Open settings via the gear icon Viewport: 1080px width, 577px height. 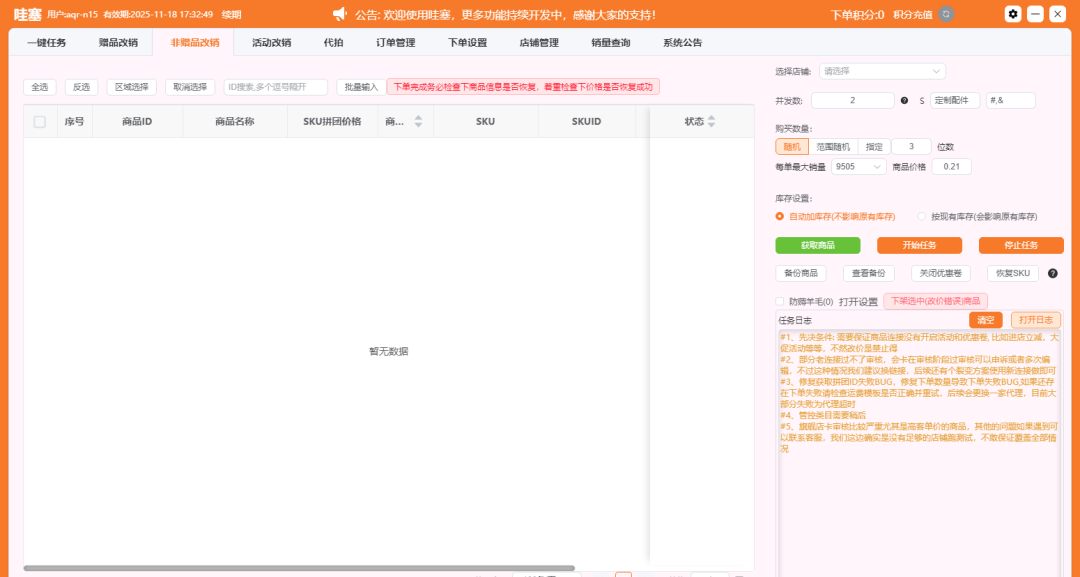coord(1013,14)
